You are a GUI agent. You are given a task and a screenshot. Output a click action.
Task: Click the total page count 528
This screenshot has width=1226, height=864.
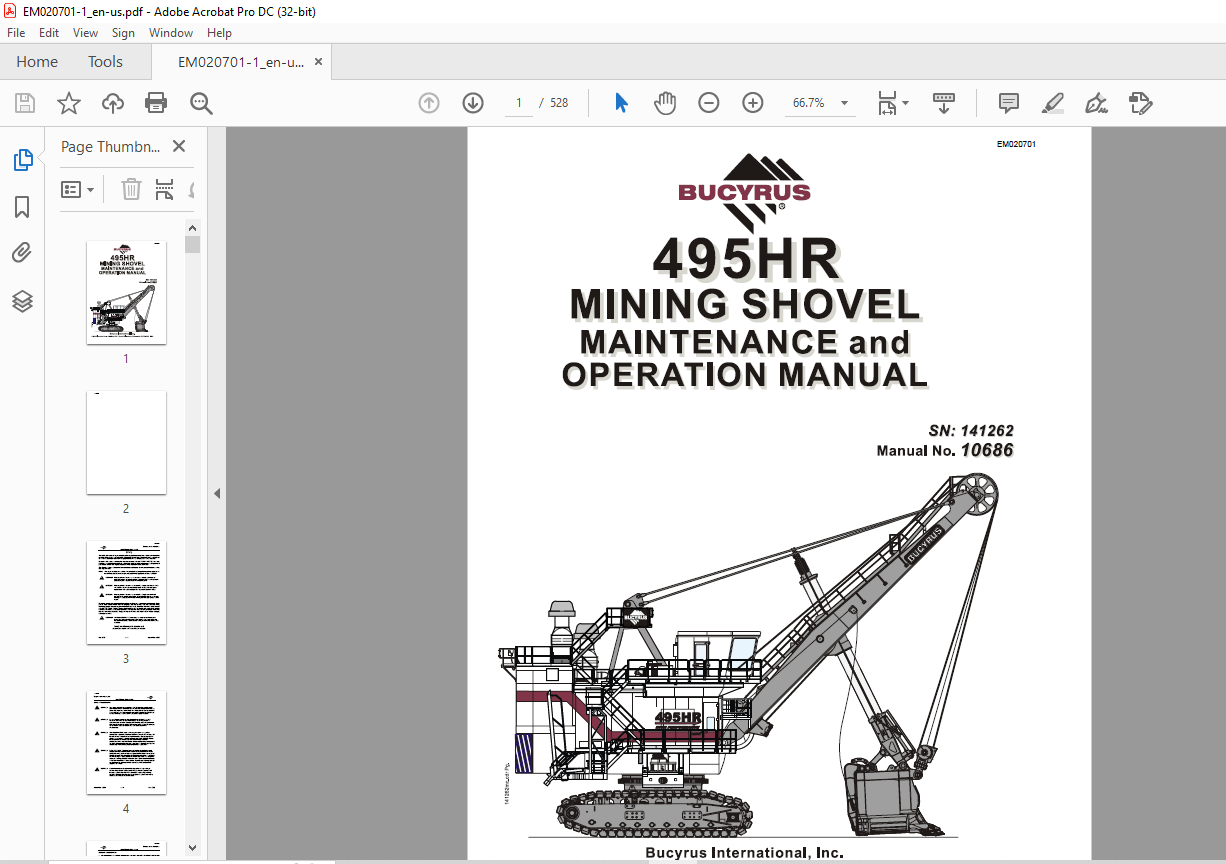(559, 103)
